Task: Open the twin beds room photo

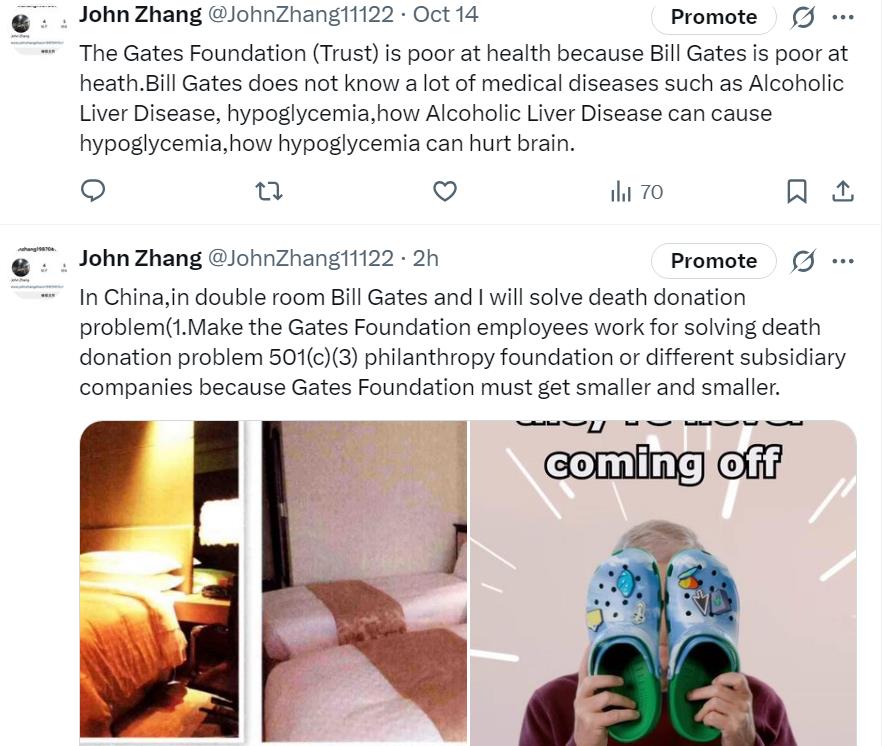Action: pyautogui.click(x=364, y=581)
